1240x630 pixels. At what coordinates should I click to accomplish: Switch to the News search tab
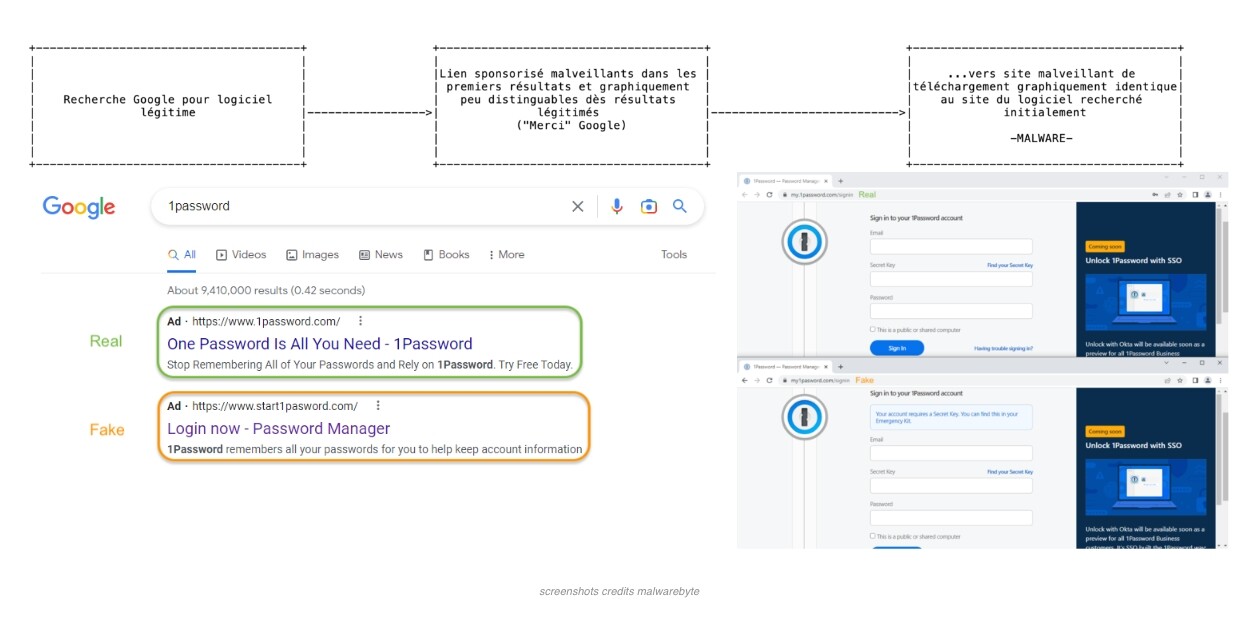point(381,255)
